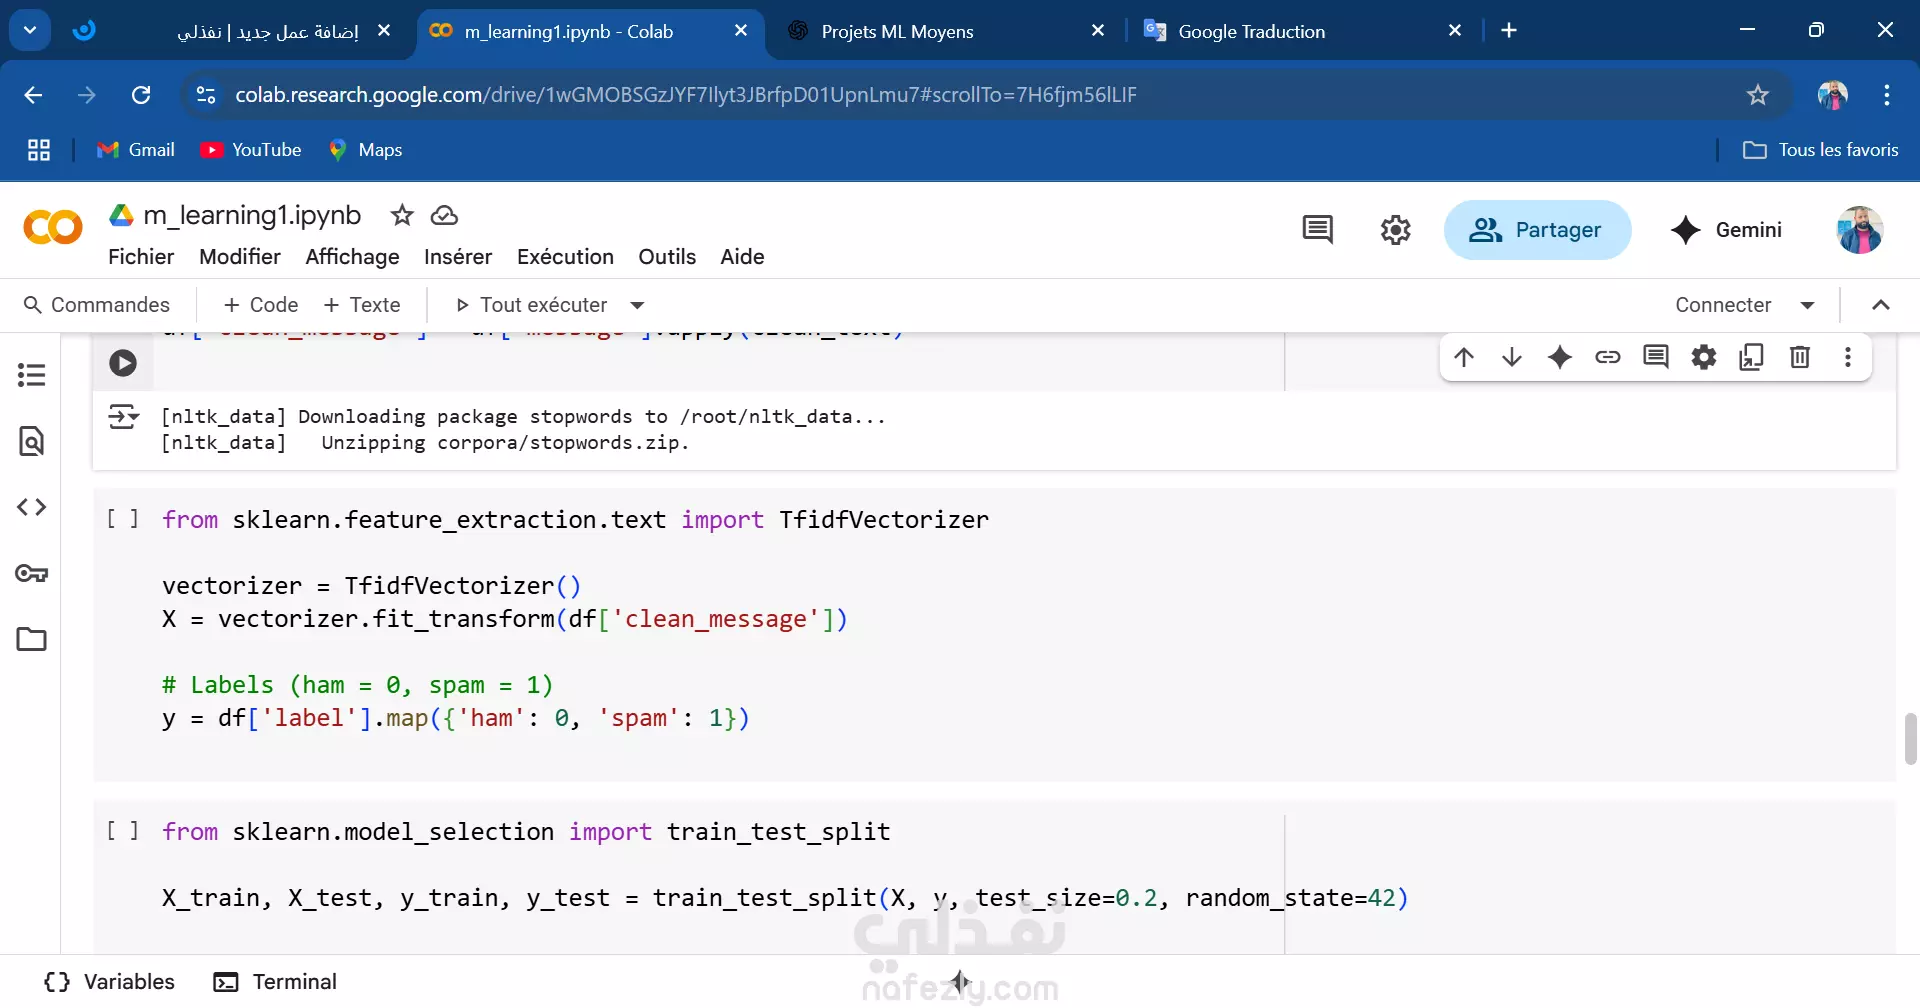
Task: Bookmark this page with star icon
Action: pos(1758,95)
